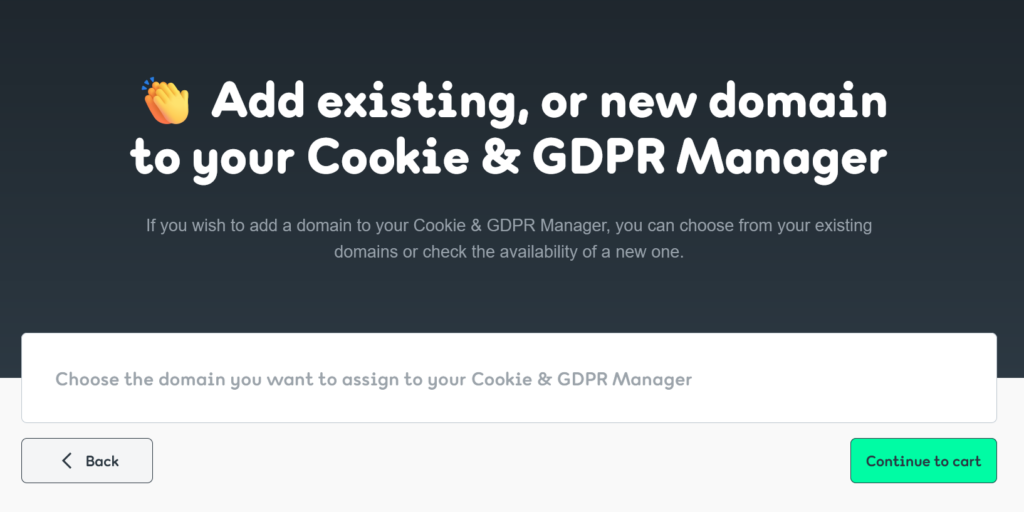This screenshot has width=1024, height=512.
Task: Click the 'to your Cookie & GDPR Manager' heading line
Action: (x=509, y=159)
